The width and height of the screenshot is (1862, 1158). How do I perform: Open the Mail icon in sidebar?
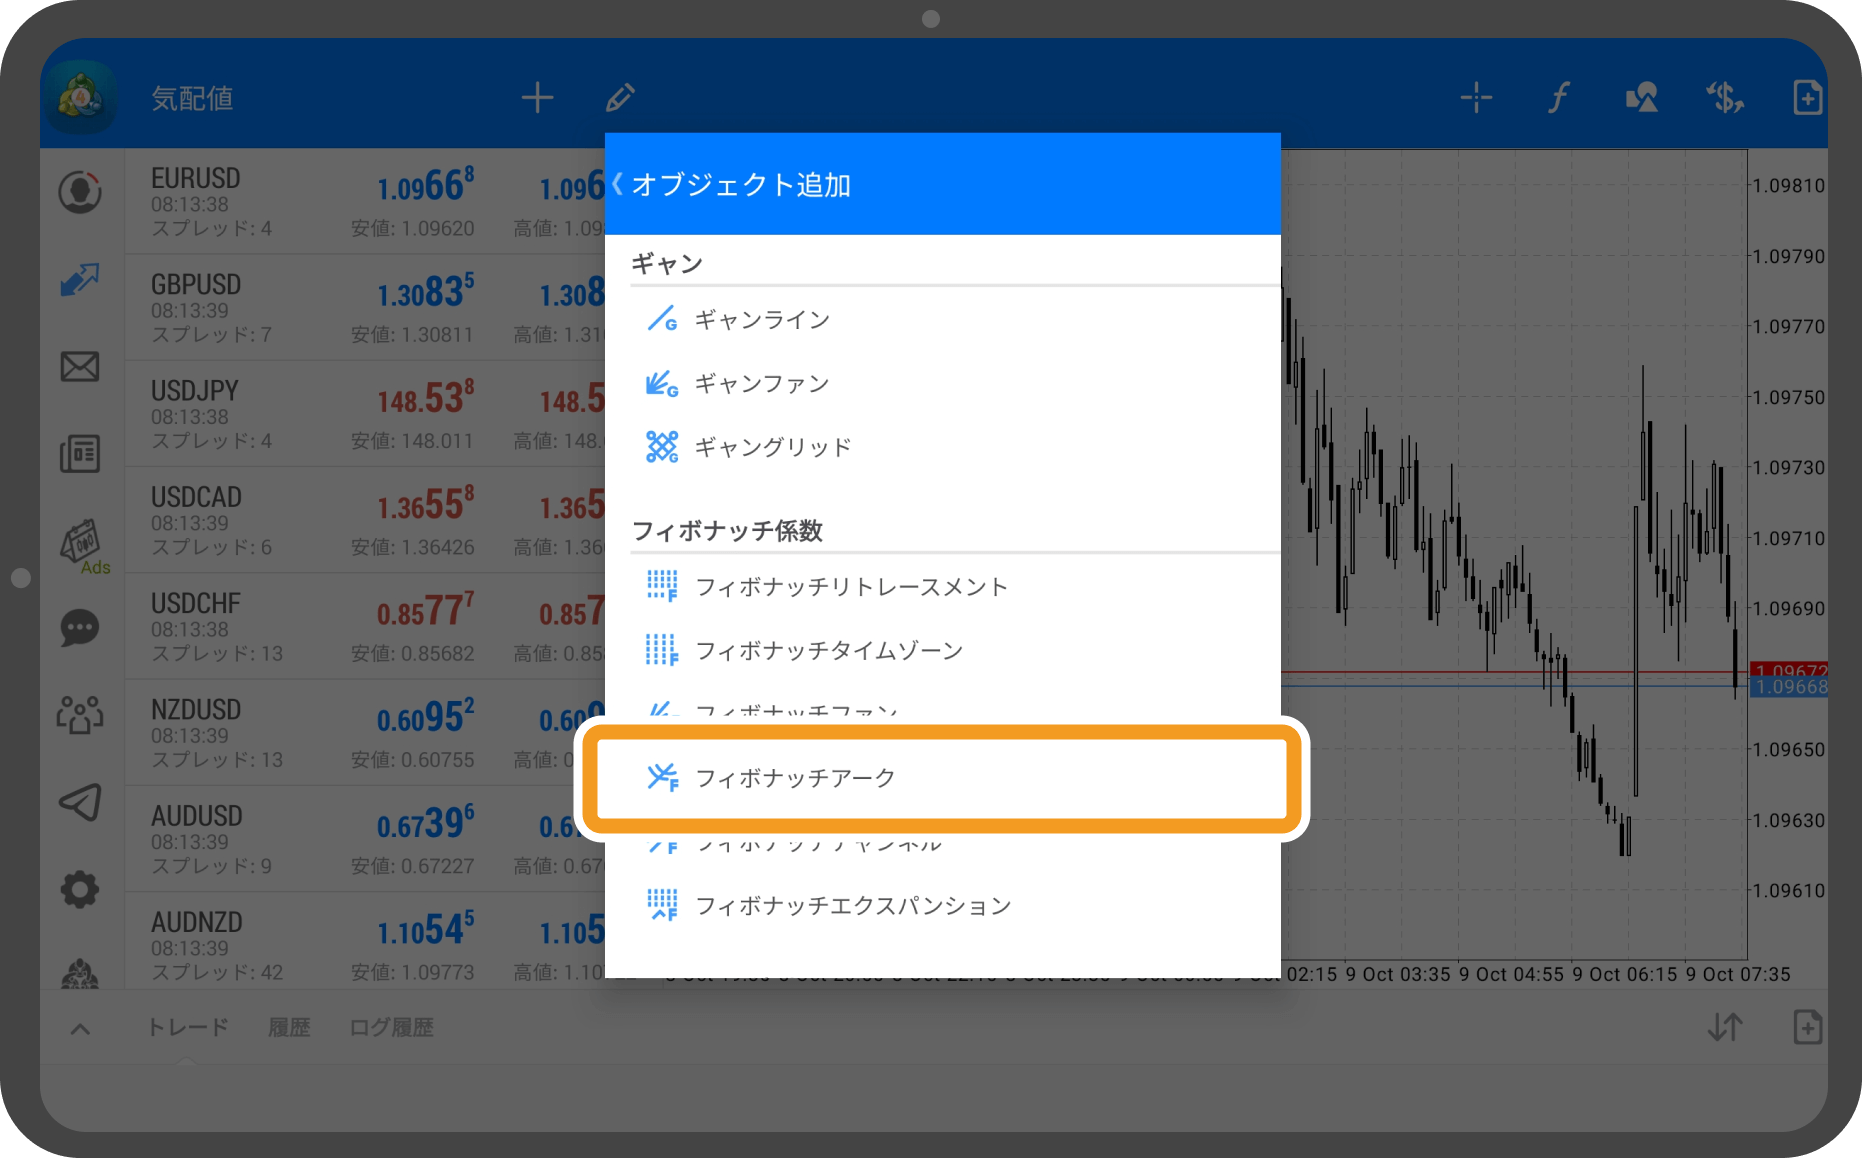[80, 368]
